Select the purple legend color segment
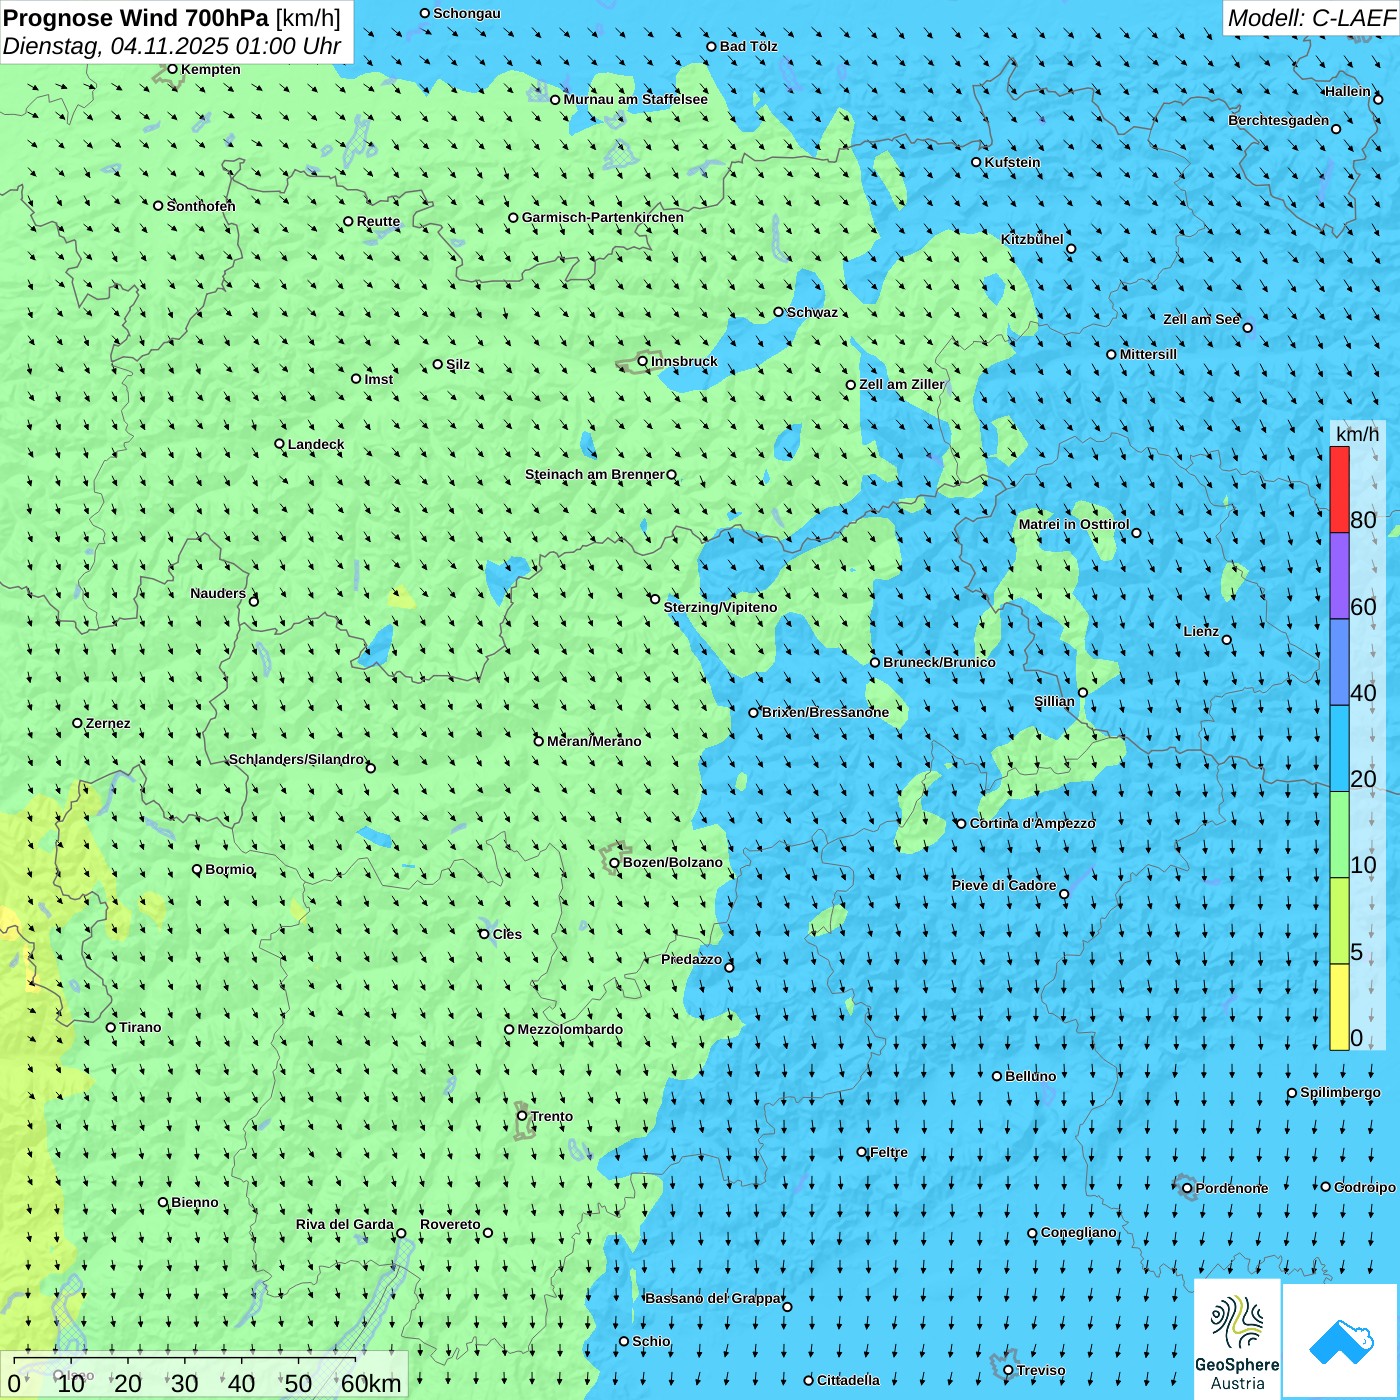This screenshot has width=1400, height=1400. click(x=1339, y=576)
